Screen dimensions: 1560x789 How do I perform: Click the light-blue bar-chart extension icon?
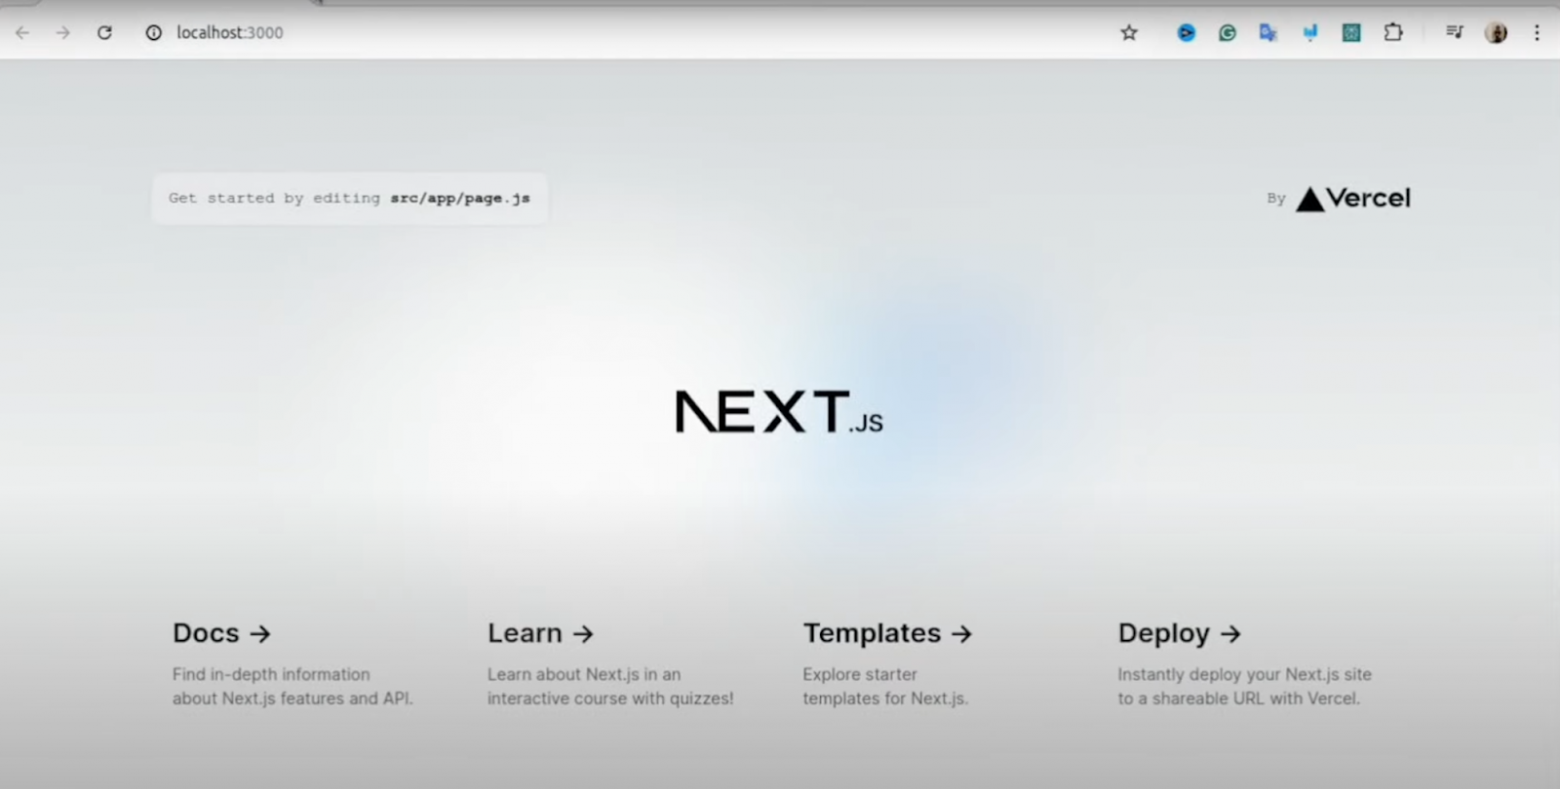point(1310,33)
